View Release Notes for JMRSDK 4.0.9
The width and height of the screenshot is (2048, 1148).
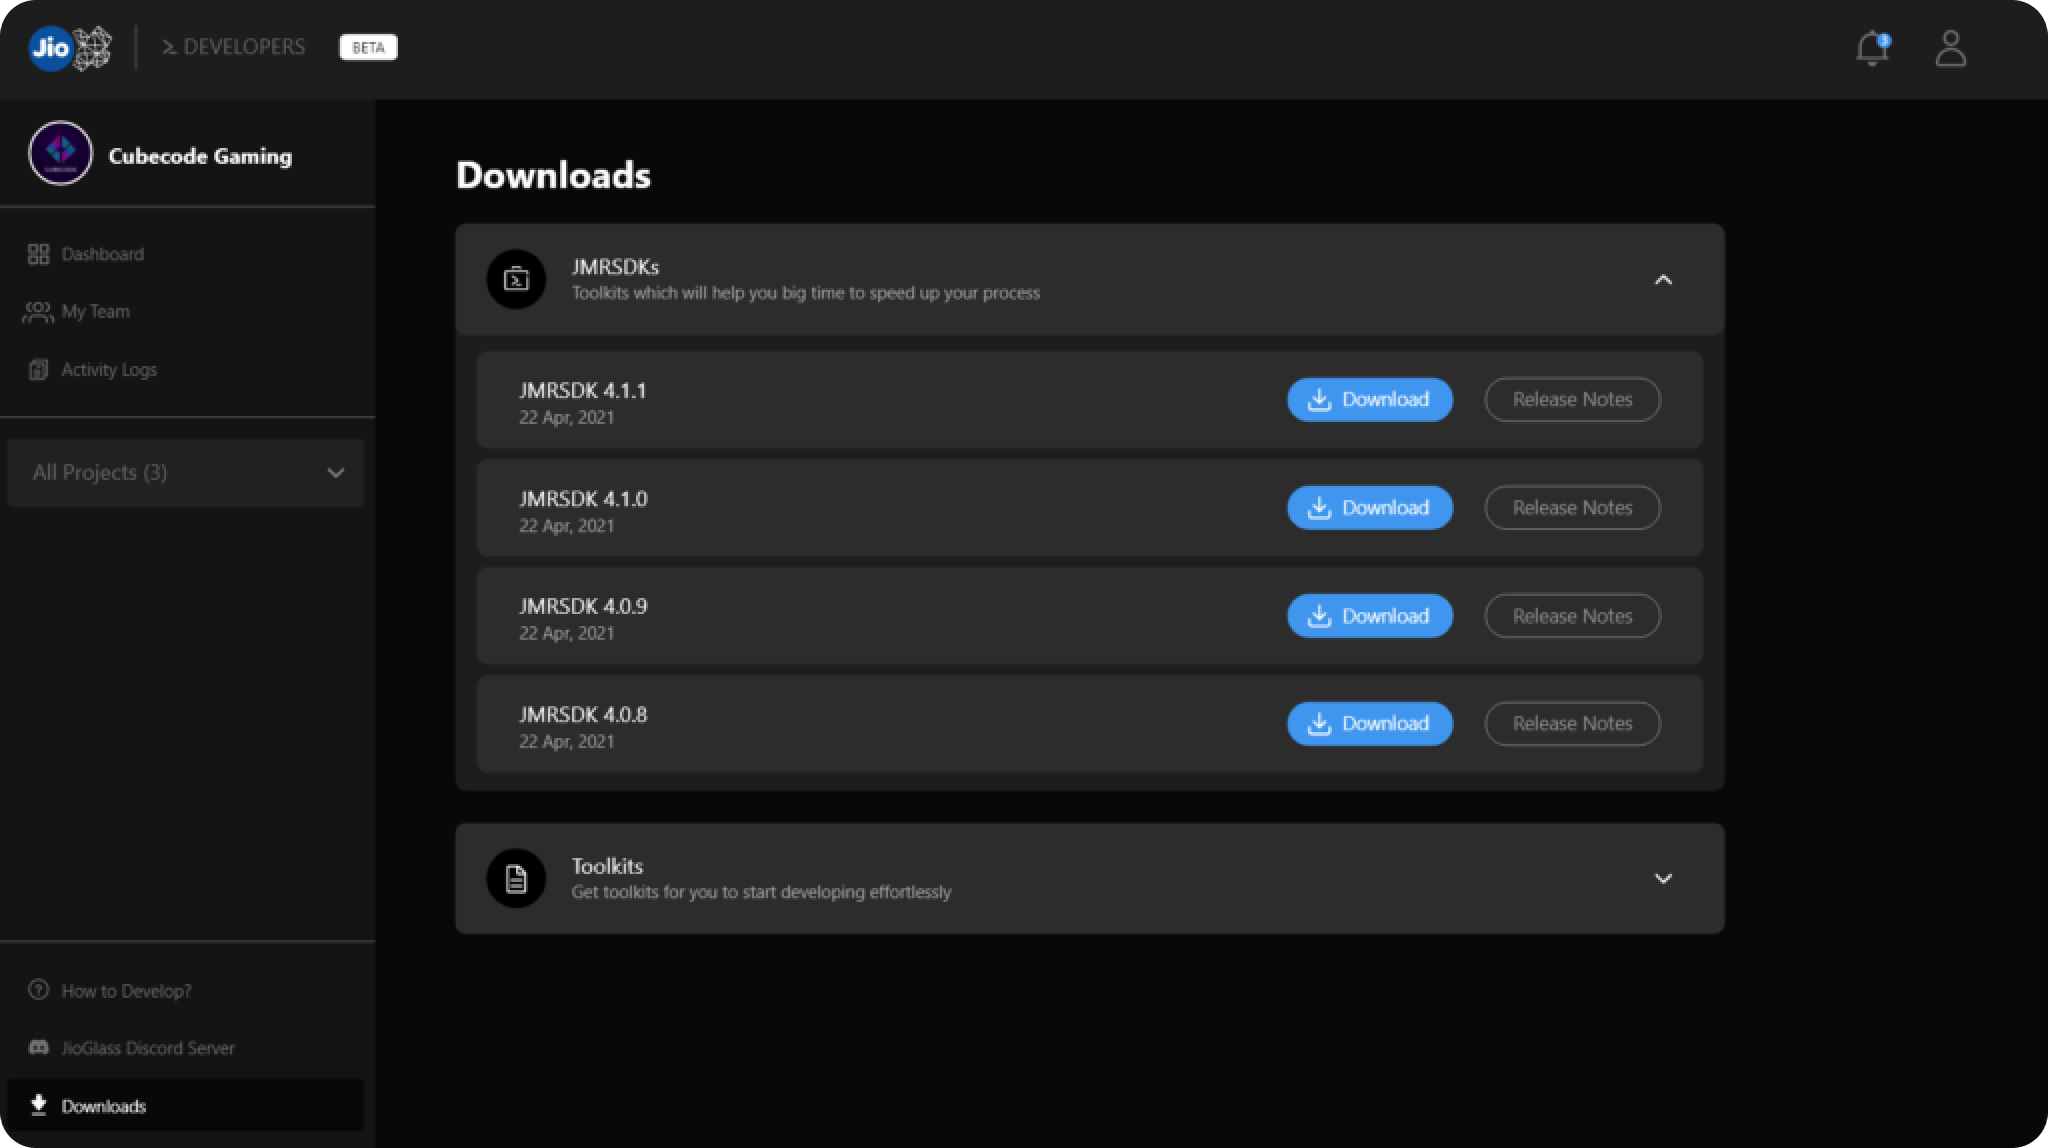1572,616
